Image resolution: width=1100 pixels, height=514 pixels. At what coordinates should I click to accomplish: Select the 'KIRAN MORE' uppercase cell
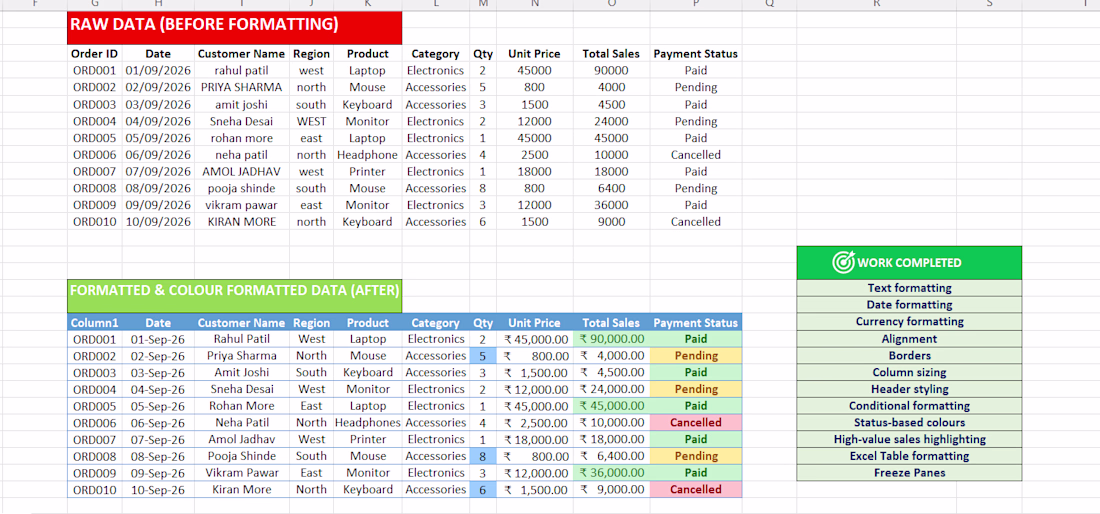[241, 222]
